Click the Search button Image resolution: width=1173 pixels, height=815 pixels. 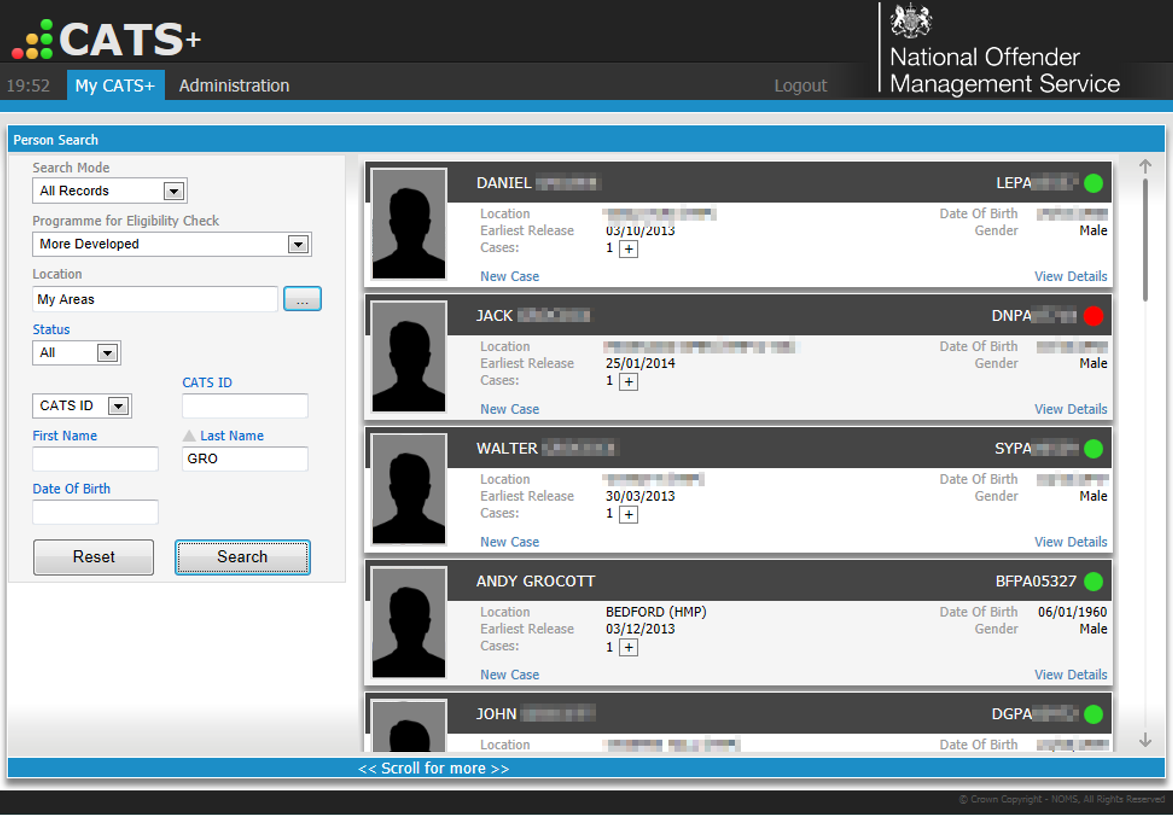click(242, 557)
